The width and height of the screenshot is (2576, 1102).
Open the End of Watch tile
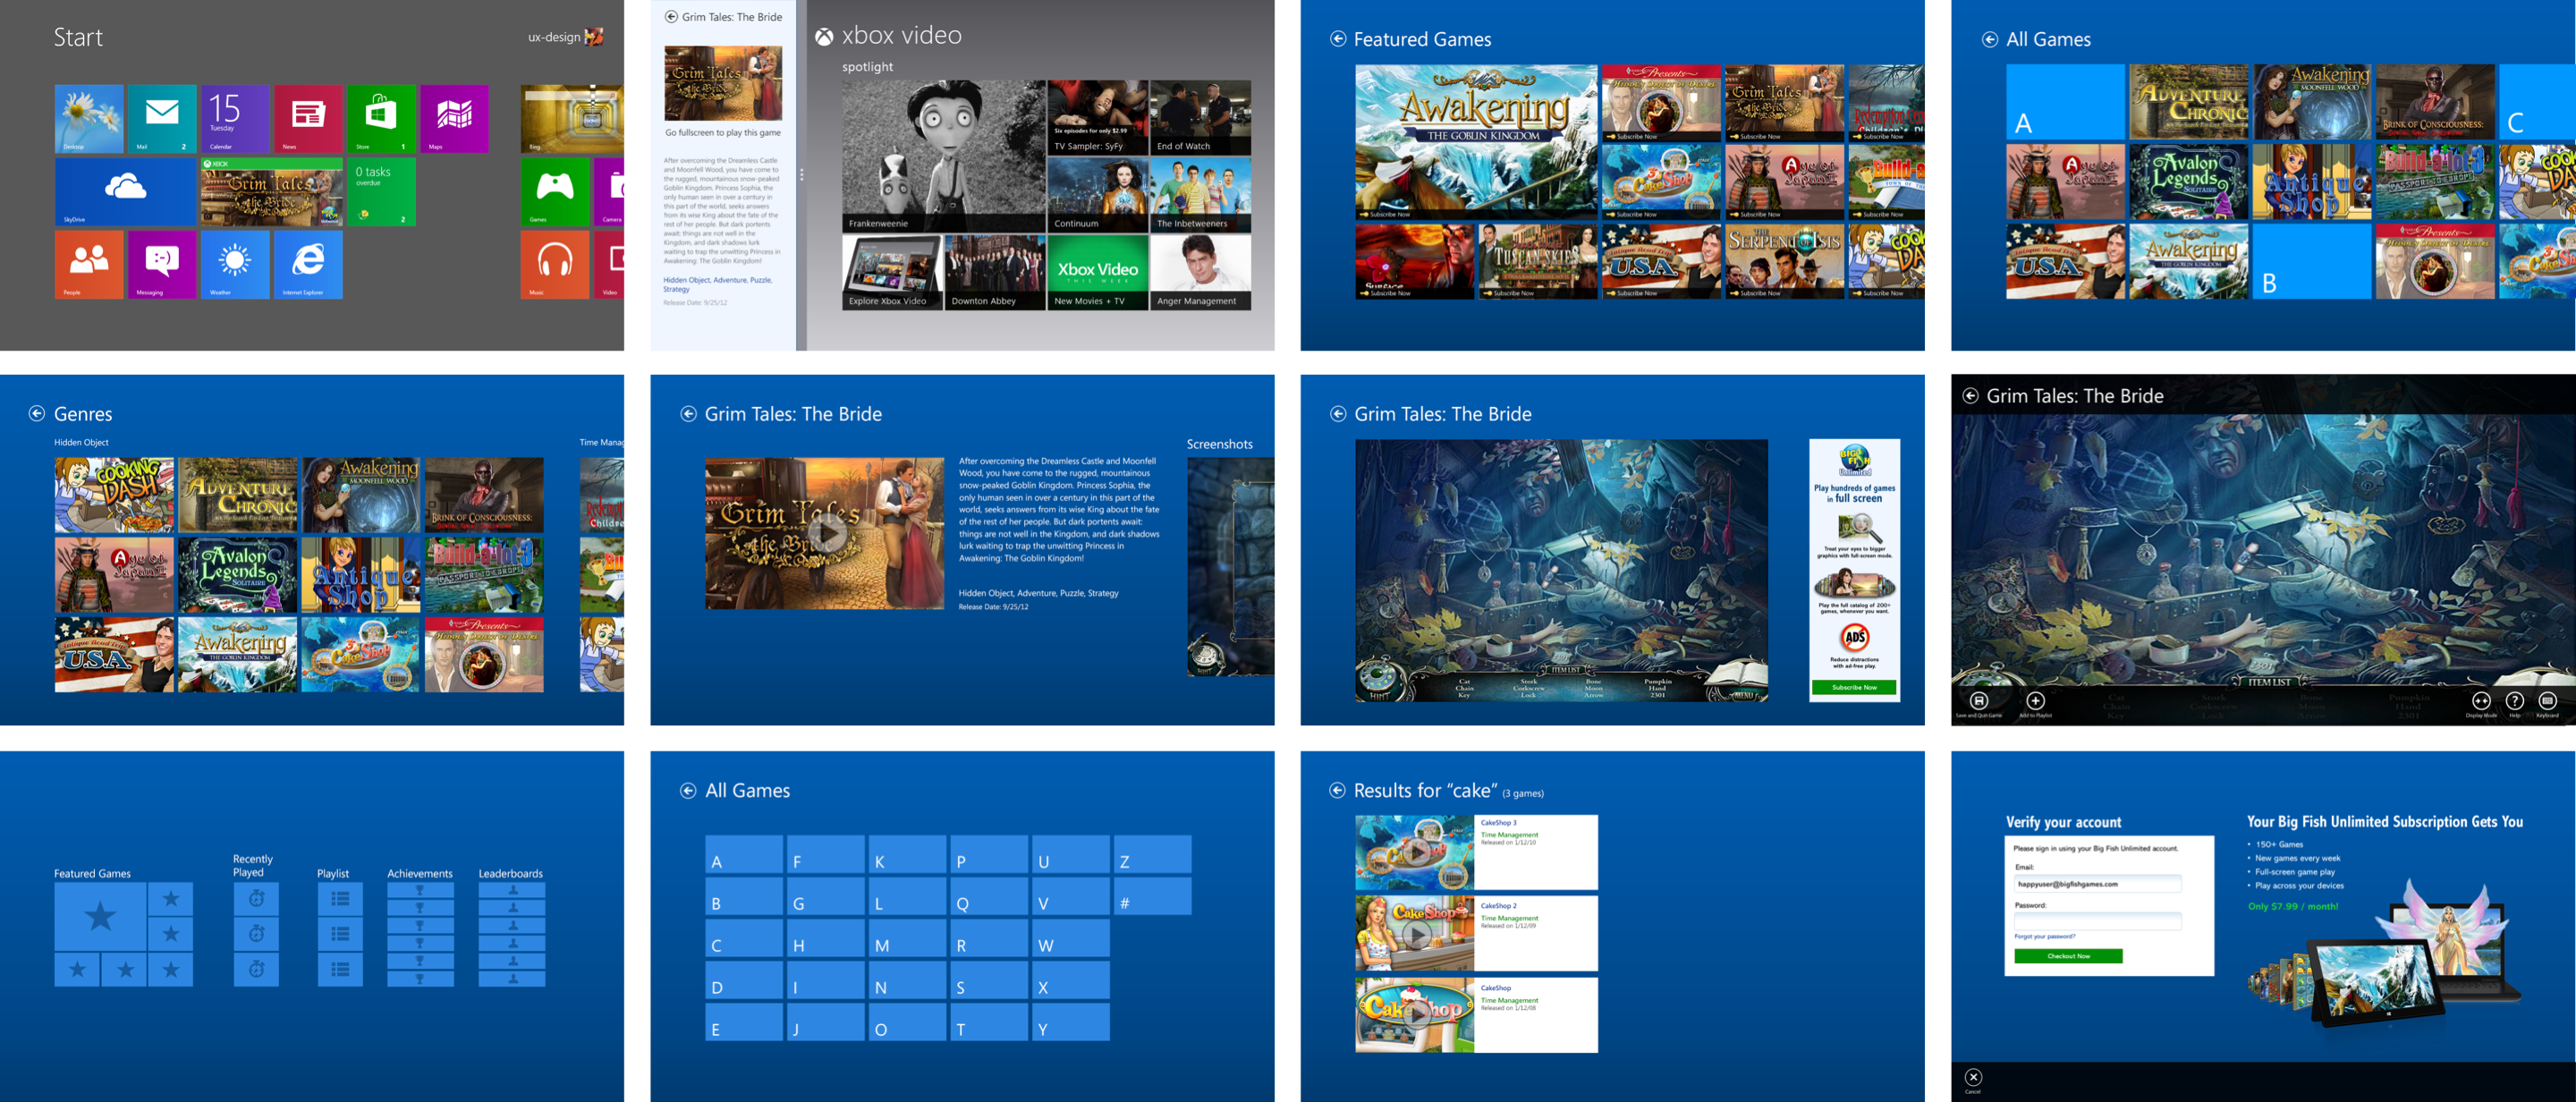click(x=1200, y=117)
